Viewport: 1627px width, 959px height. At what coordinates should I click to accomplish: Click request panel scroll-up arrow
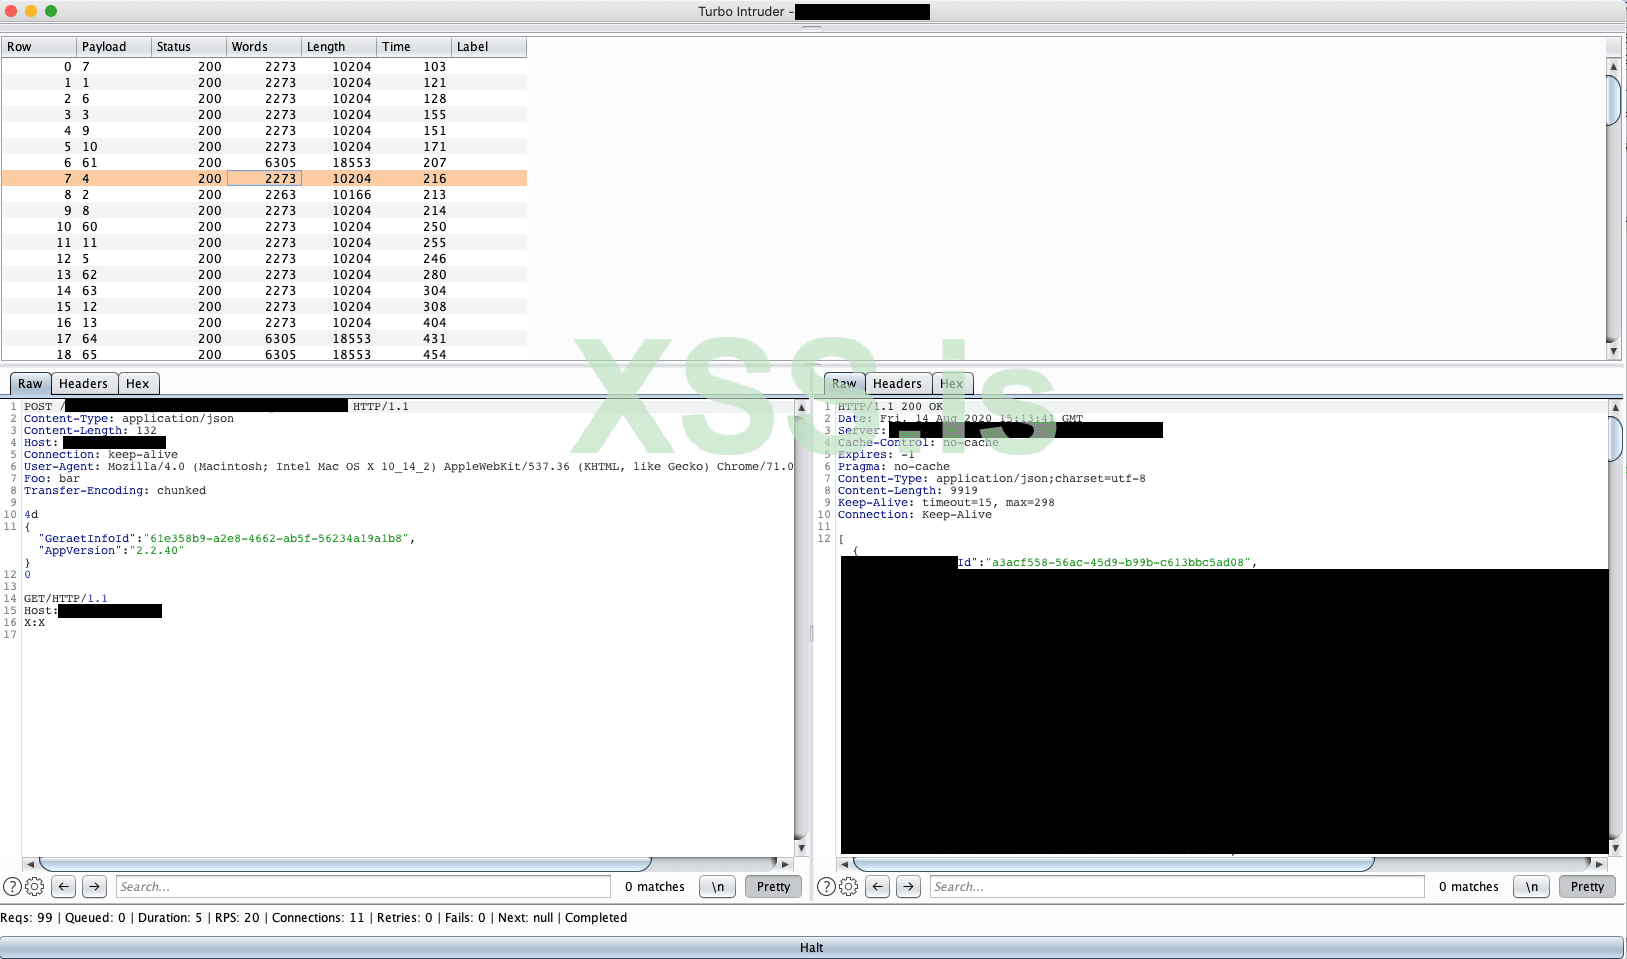(x=801, y=408)
